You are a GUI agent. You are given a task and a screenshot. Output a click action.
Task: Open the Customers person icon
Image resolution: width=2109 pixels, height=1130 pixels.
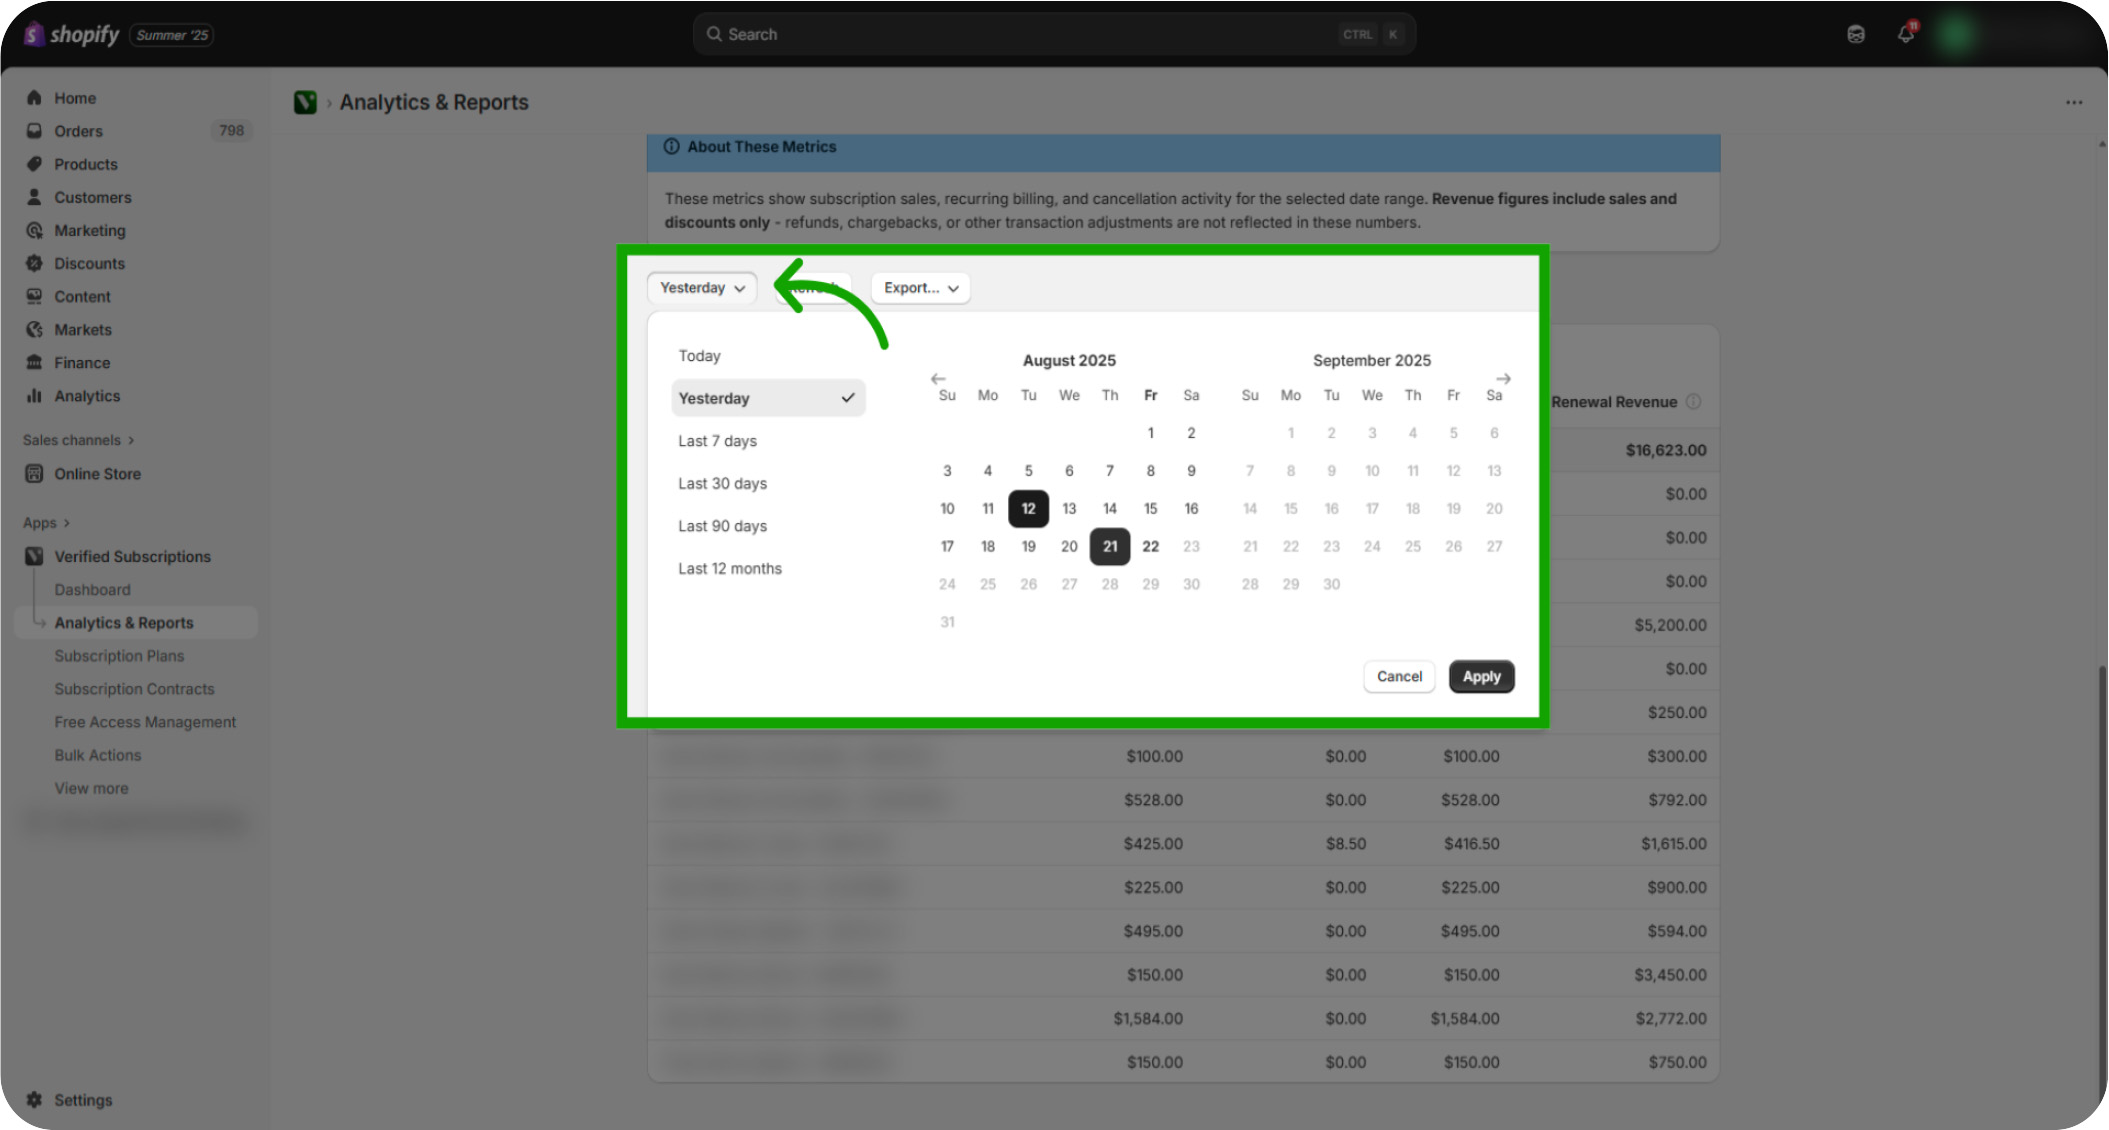34,197
